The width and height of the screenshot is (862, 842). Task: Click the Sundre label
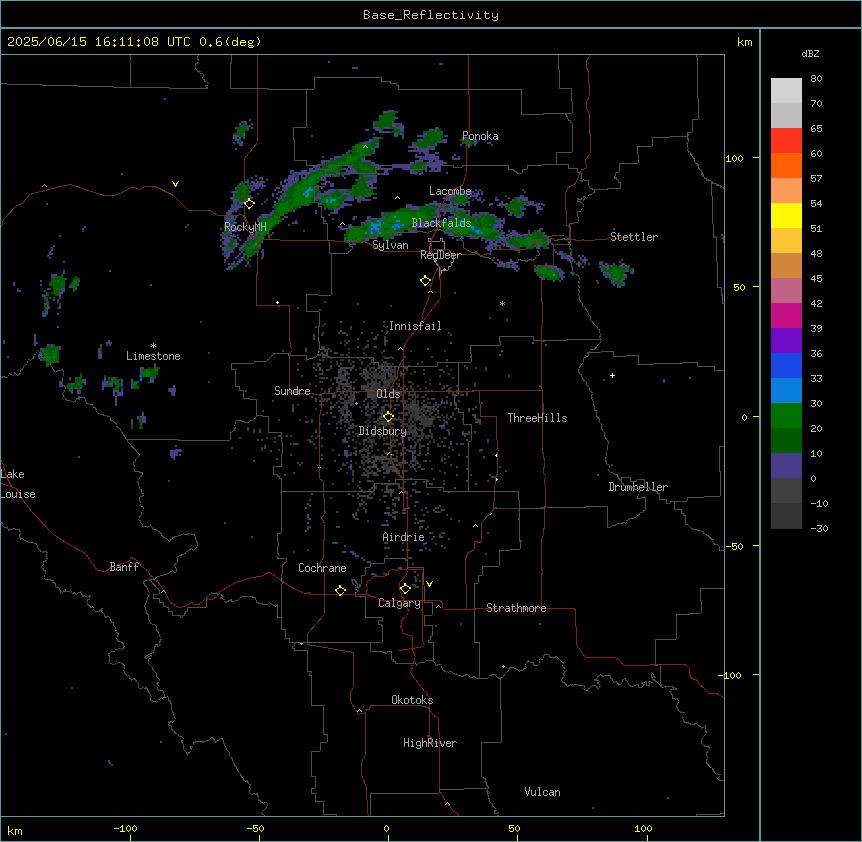292,391
